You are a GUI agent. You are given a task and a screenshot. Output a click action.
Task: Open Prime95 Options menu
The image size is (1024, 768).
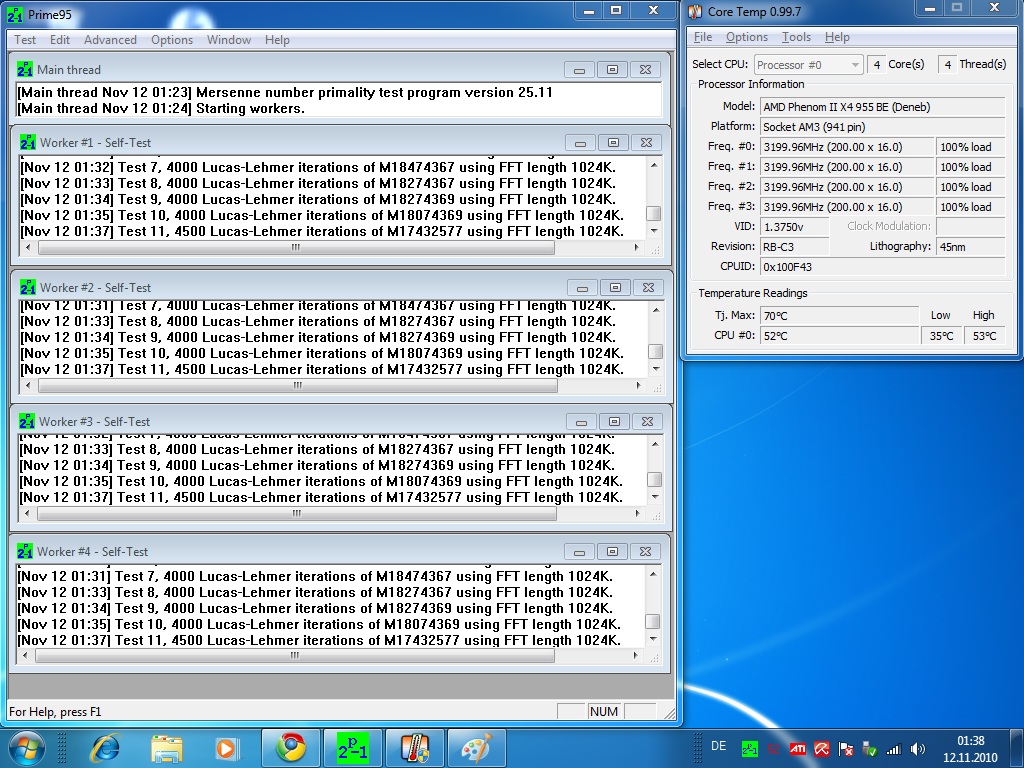[x=172, y=40]
